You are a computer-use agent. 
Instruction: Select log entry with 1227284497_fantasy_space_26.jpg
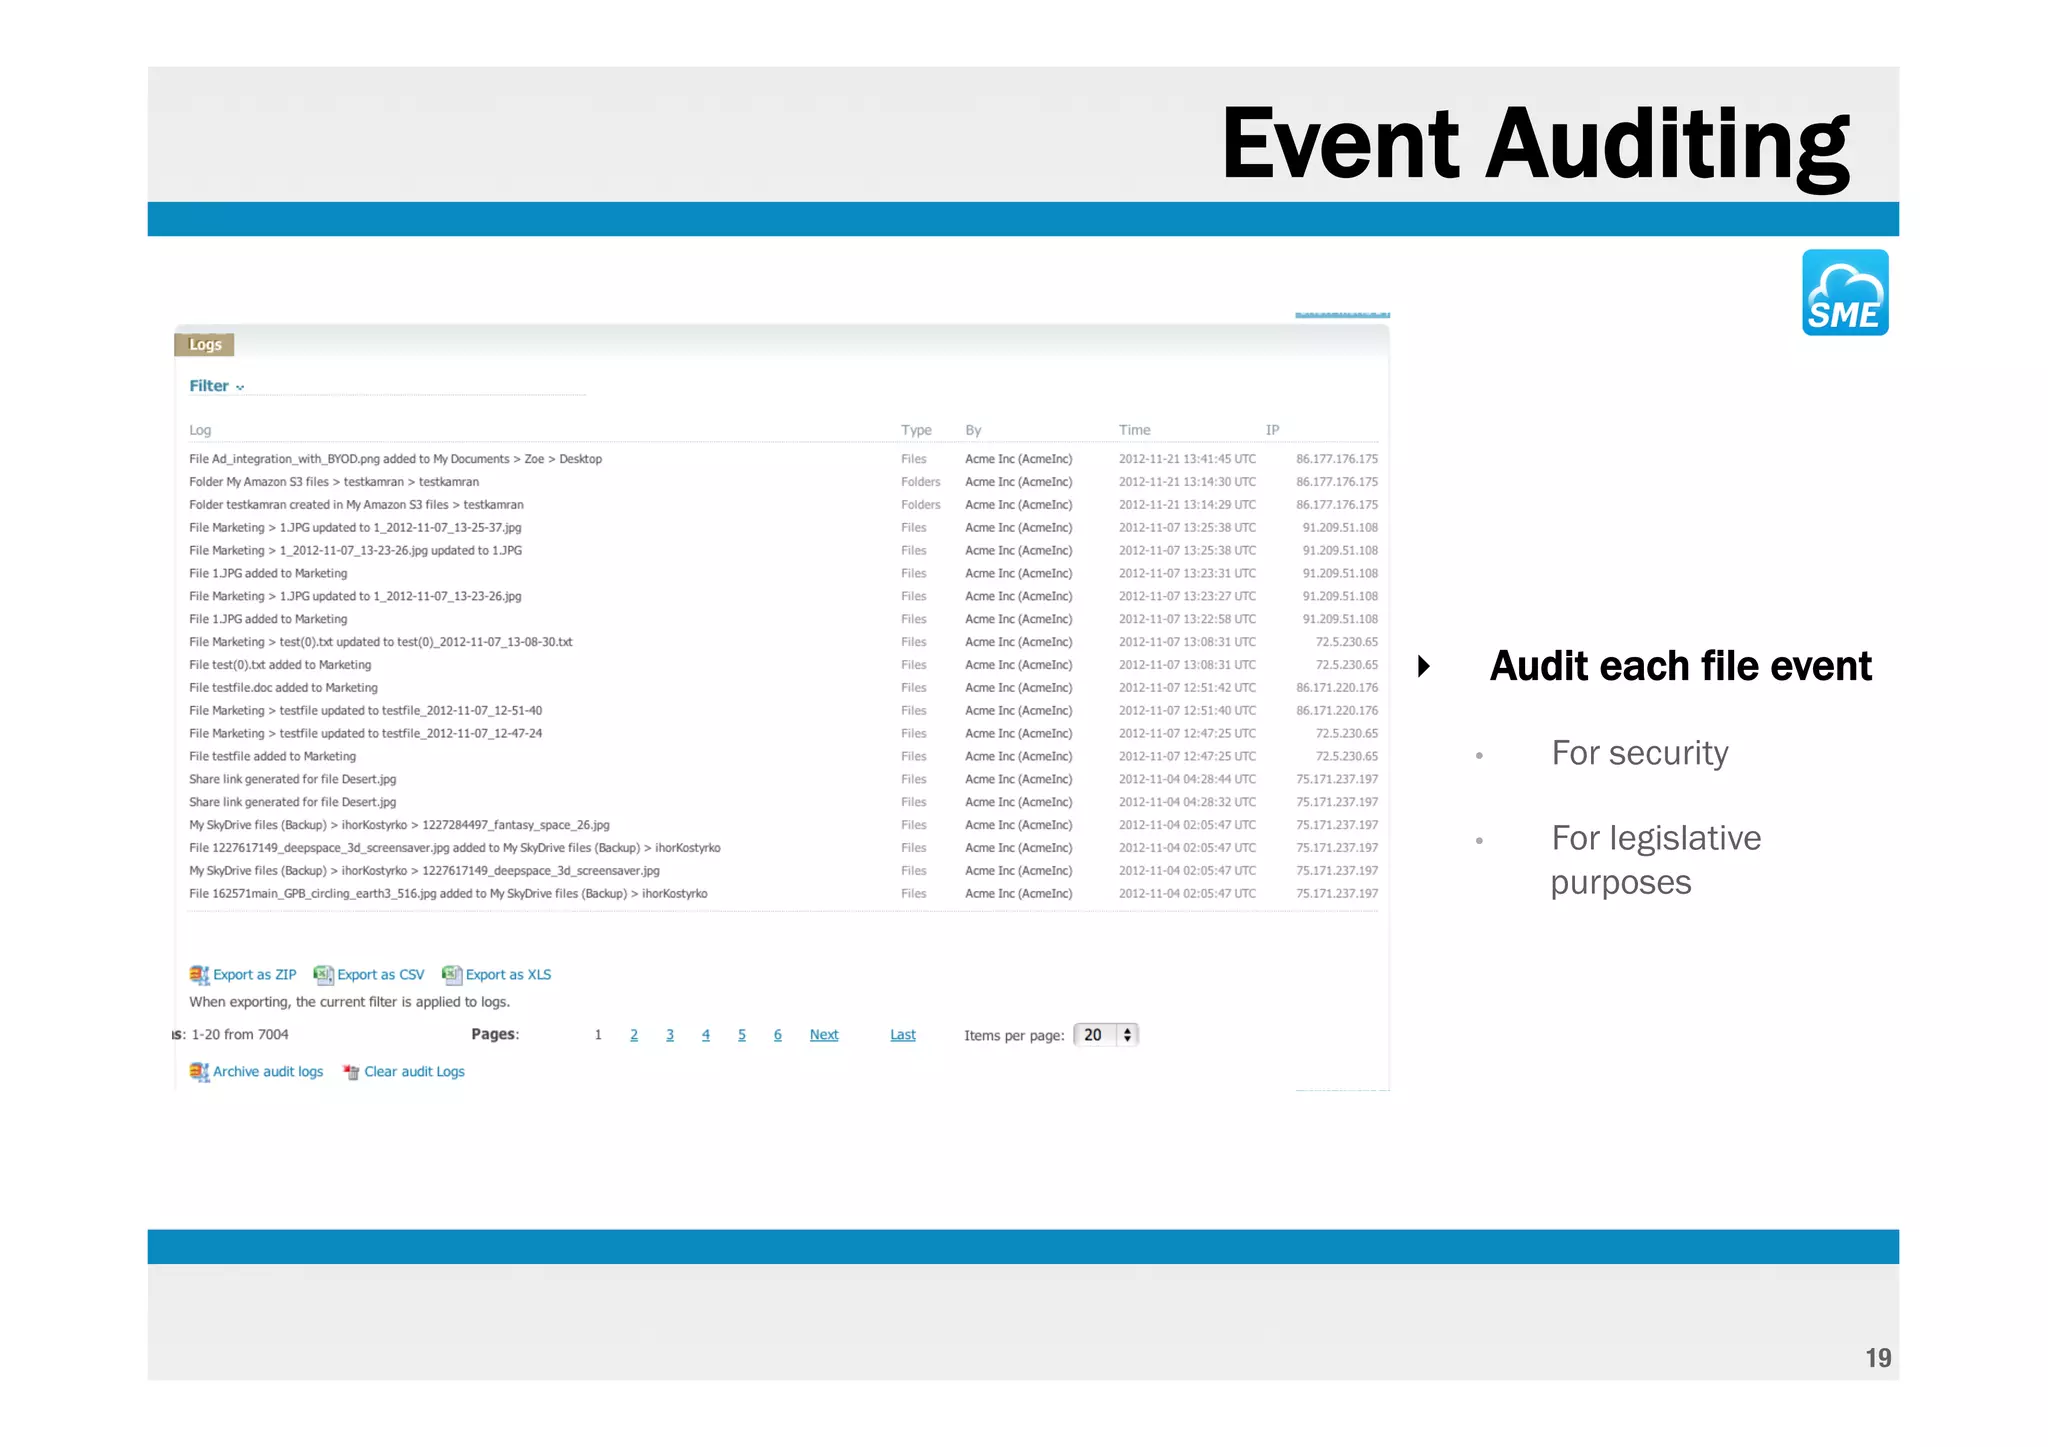(399, 825)
